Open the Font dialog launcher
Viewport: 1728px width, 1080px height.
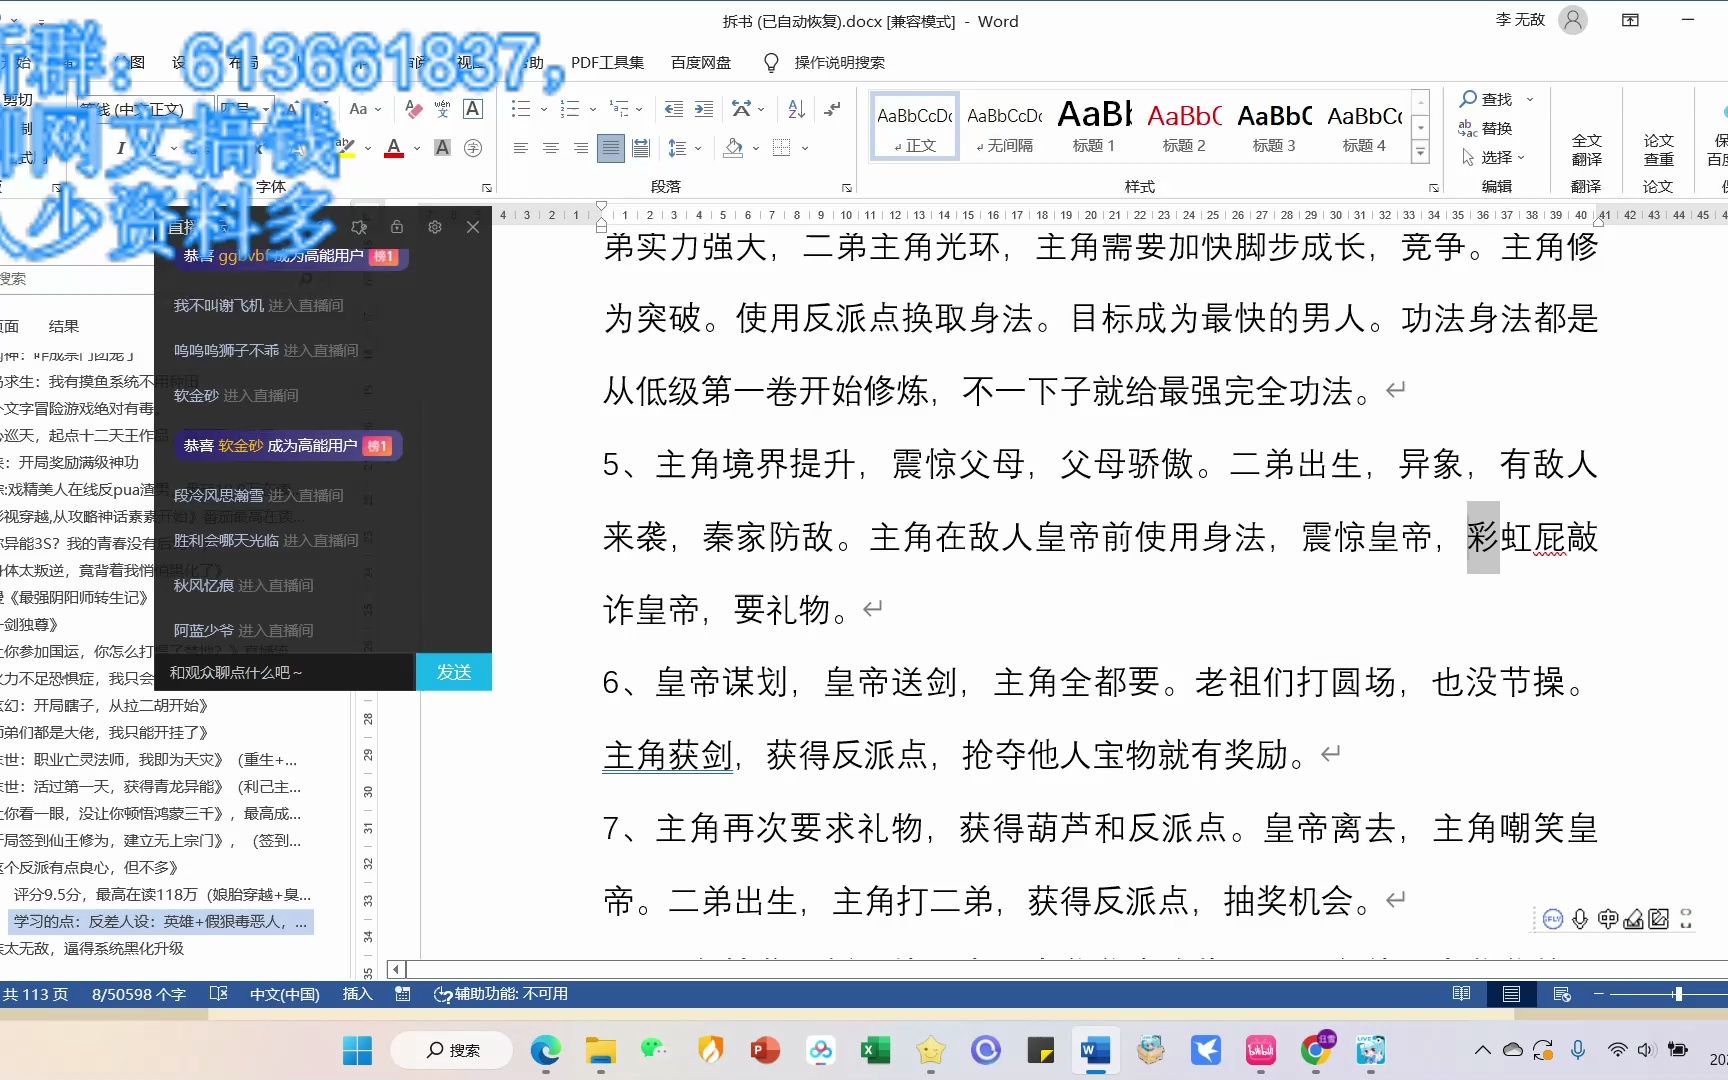487,187
